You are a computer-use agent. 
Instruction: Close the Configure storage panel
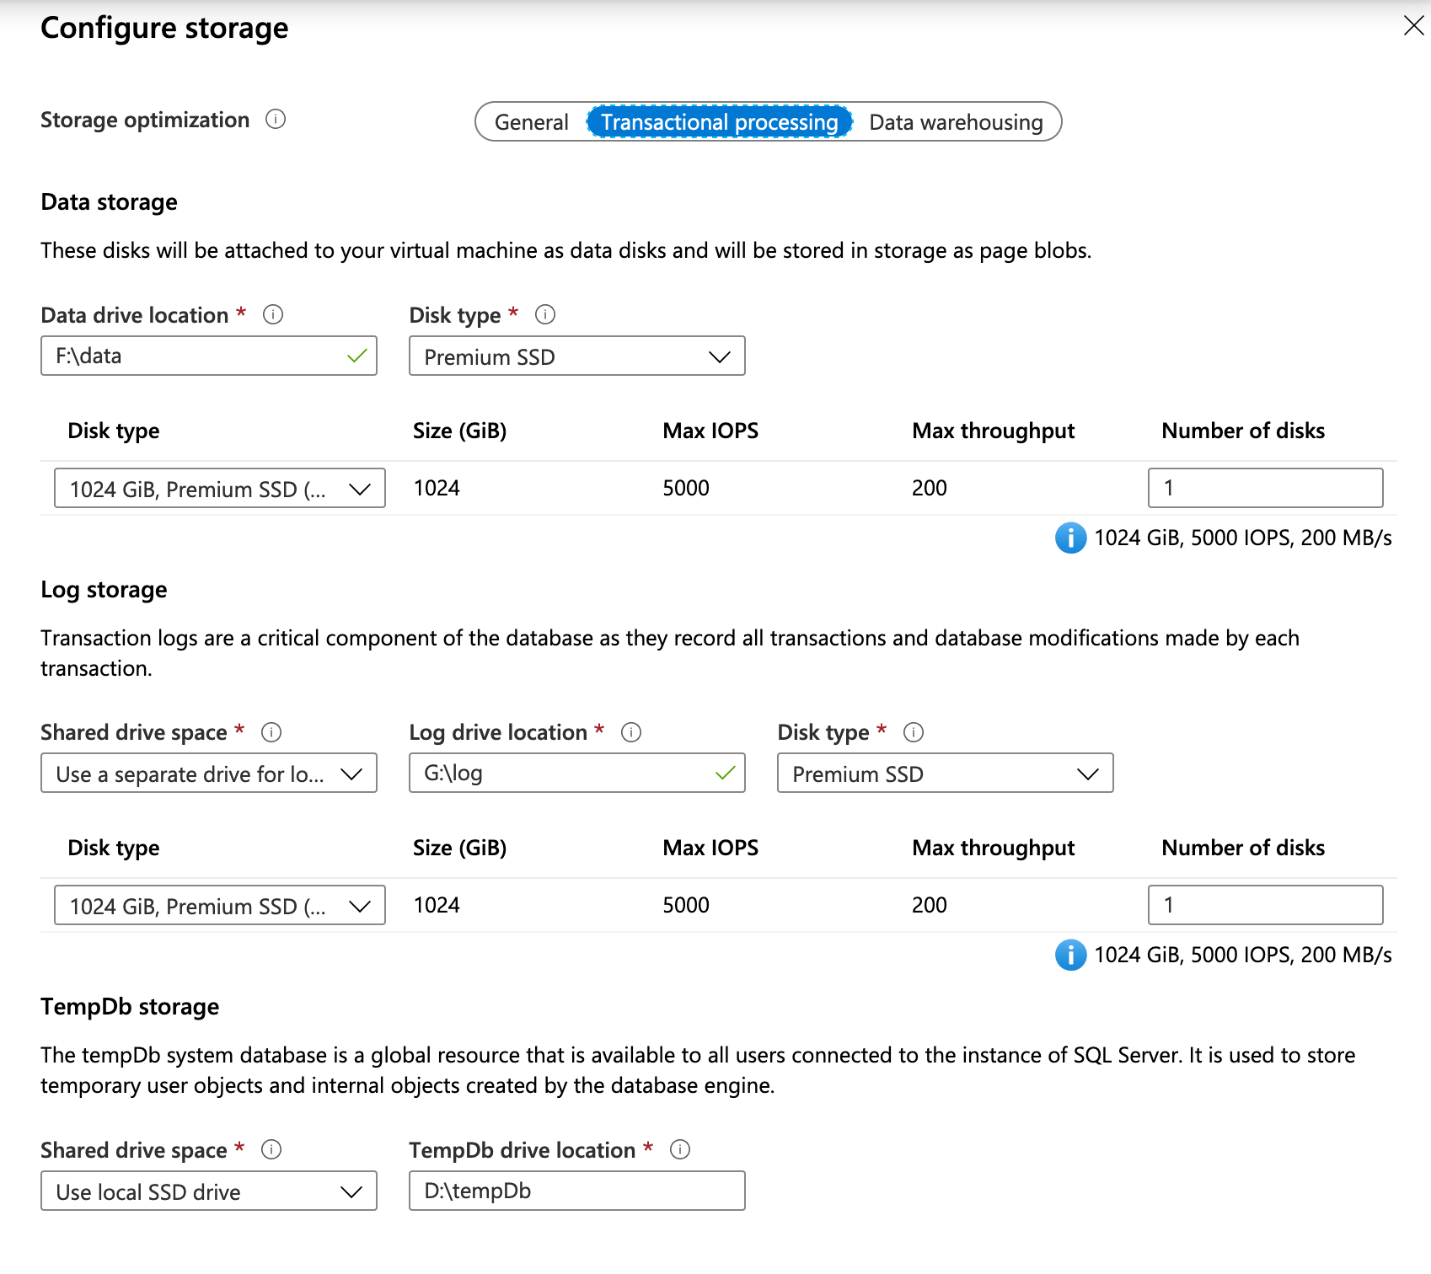pos(1413,26)
